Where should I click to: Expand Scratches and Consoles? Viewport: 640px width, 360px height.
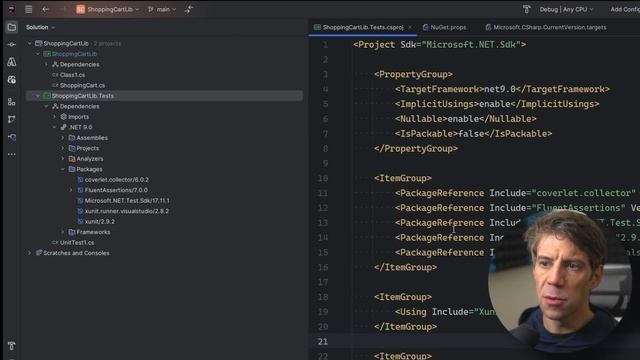tap(29, 253)
